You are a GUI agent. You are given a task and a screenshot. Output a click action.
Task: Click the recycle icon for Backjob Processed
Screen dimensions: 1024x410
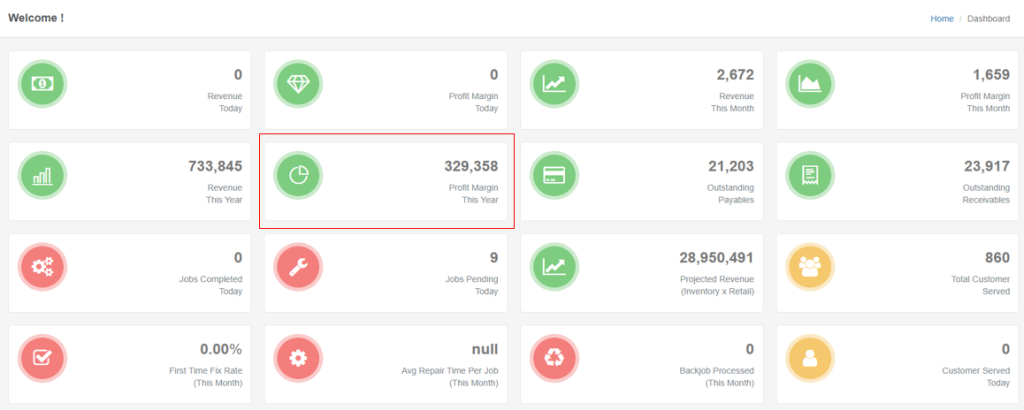555,358
